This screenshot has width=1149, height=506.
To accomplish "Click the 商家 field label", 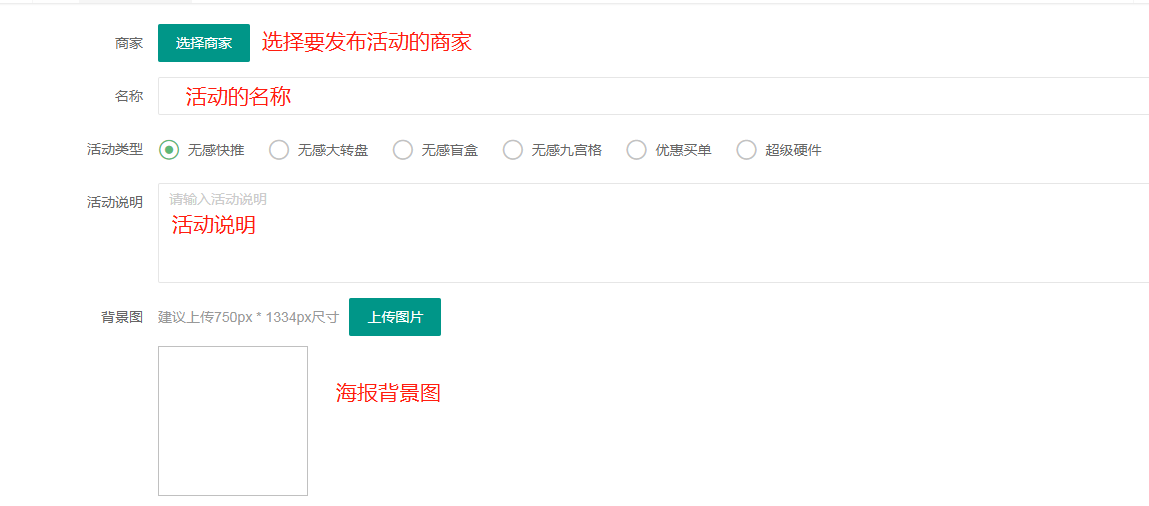I will pos(129,43).
